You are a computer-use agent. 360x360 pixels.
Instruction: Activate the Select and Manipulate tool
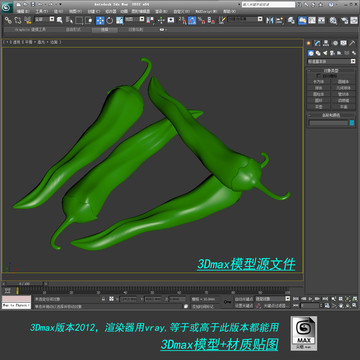coord(161,20)
